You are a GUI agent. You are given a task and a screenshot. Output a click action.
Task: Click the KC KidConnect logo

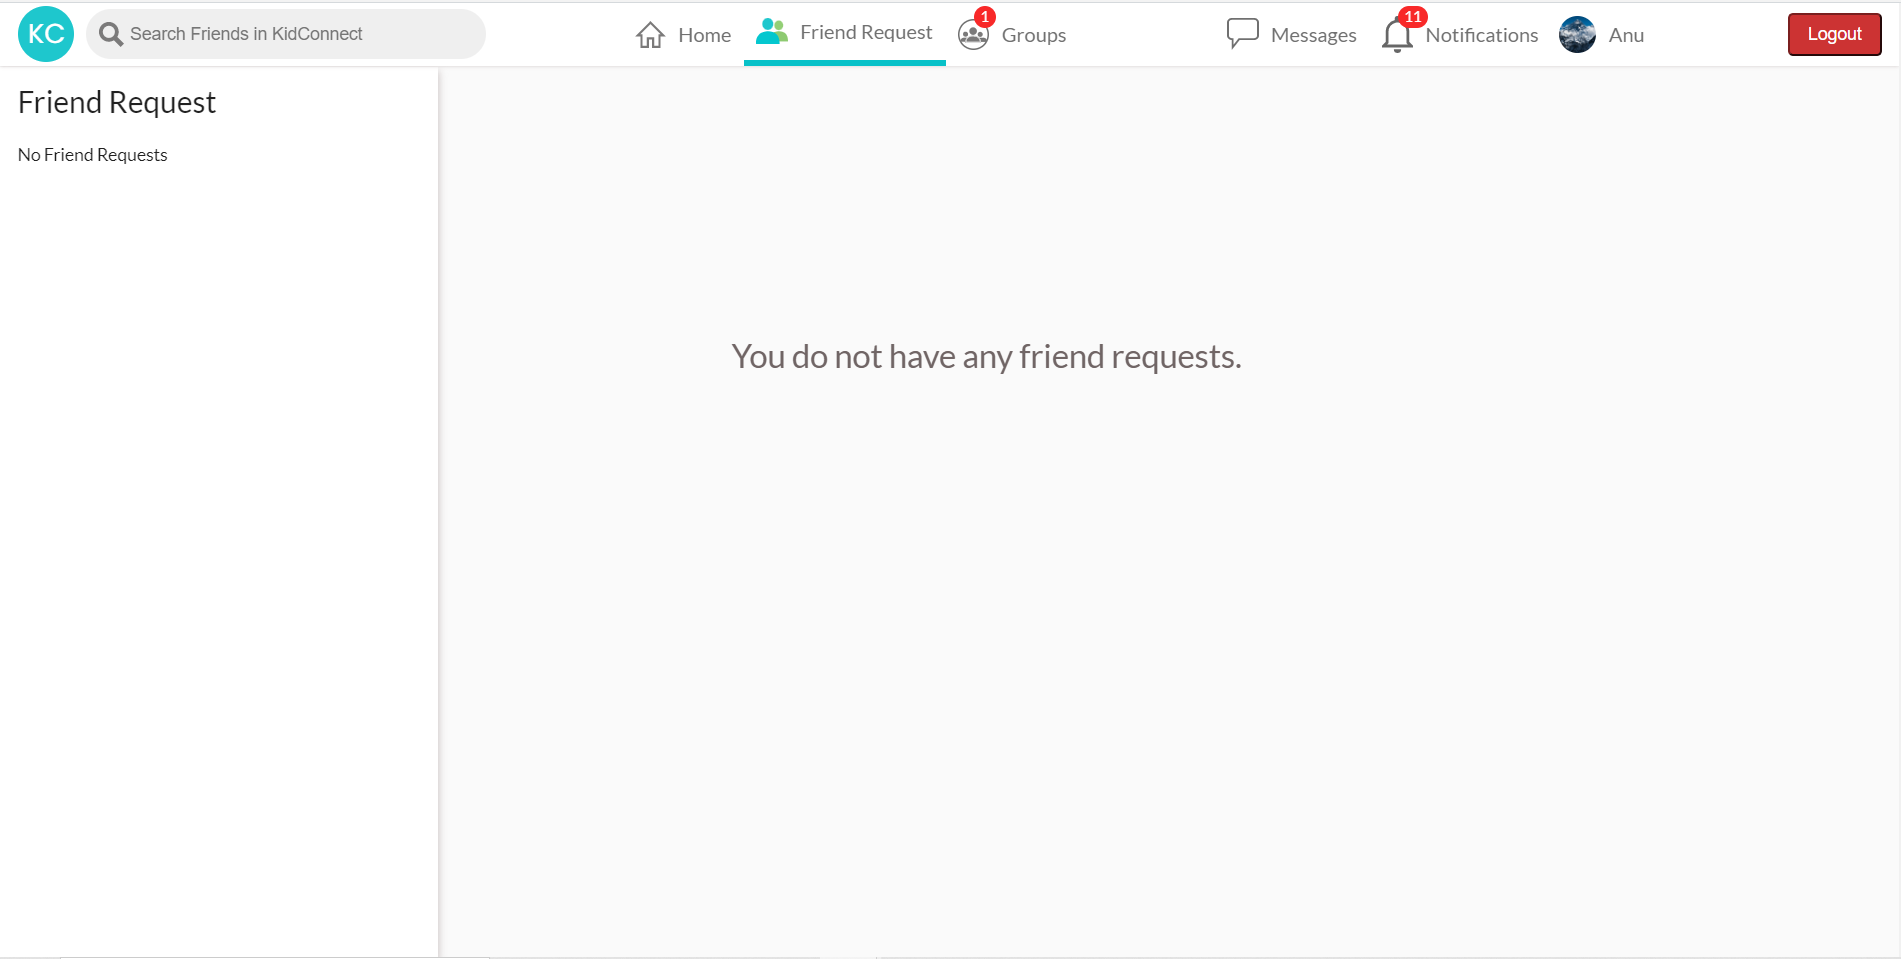coord(46,34)
